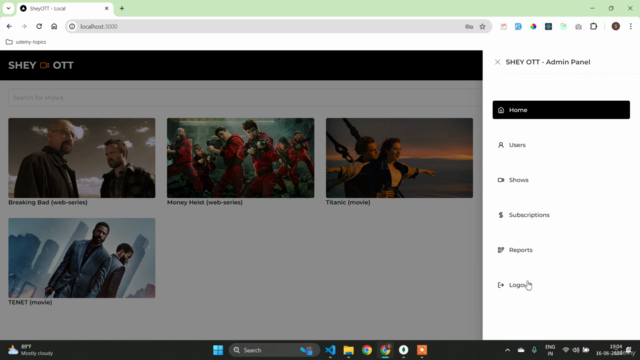
Task: Open password key icon in address bar
Action: coord(469,27)
